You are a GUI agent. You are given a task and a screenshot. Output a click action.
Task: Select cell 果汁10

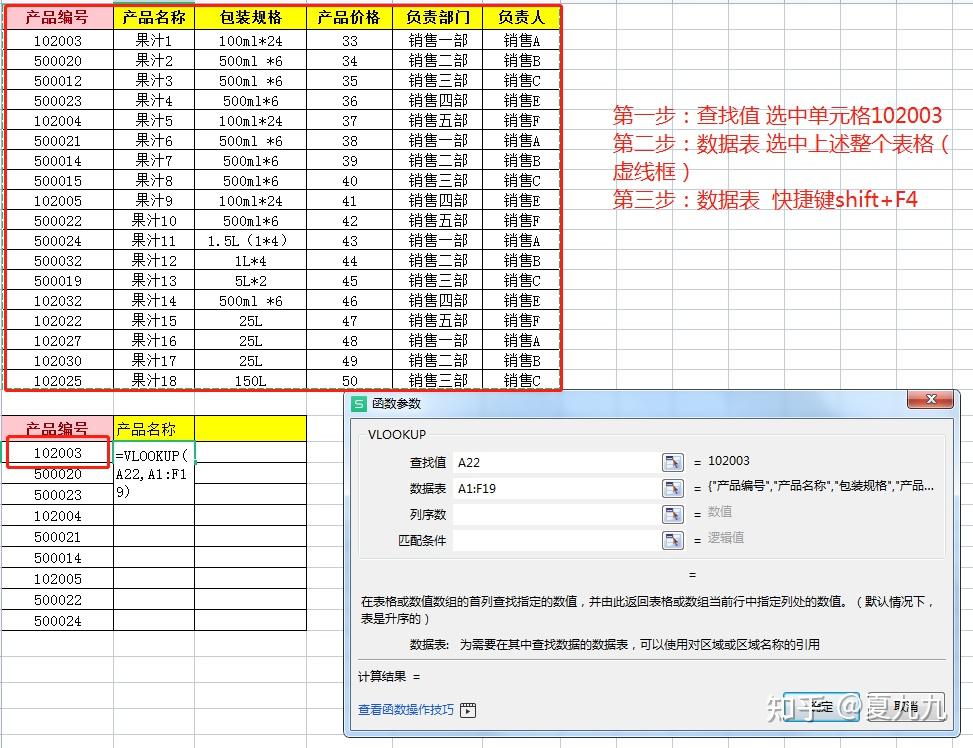coord(154,220)
